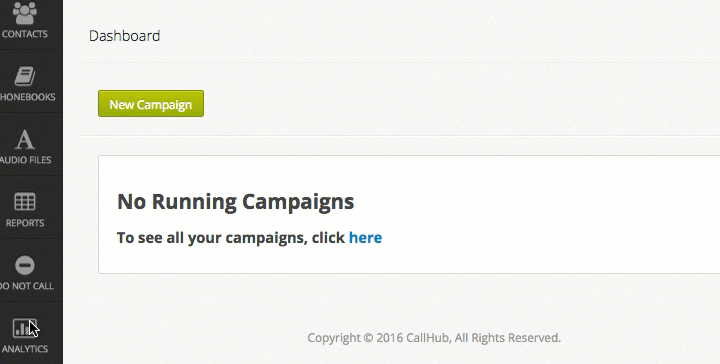
Task: Select the No Running Campaigns heading
Action: coord(236,202)
